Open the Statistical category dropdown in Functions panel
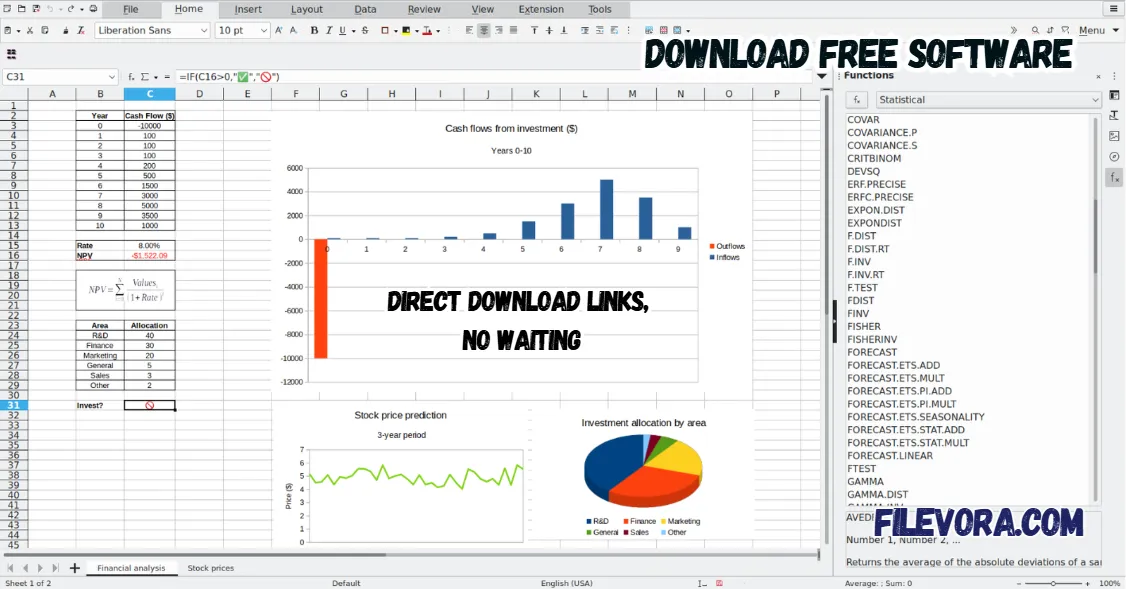The width and height of the screenshot is (1126, 589). tap(988, 99)
